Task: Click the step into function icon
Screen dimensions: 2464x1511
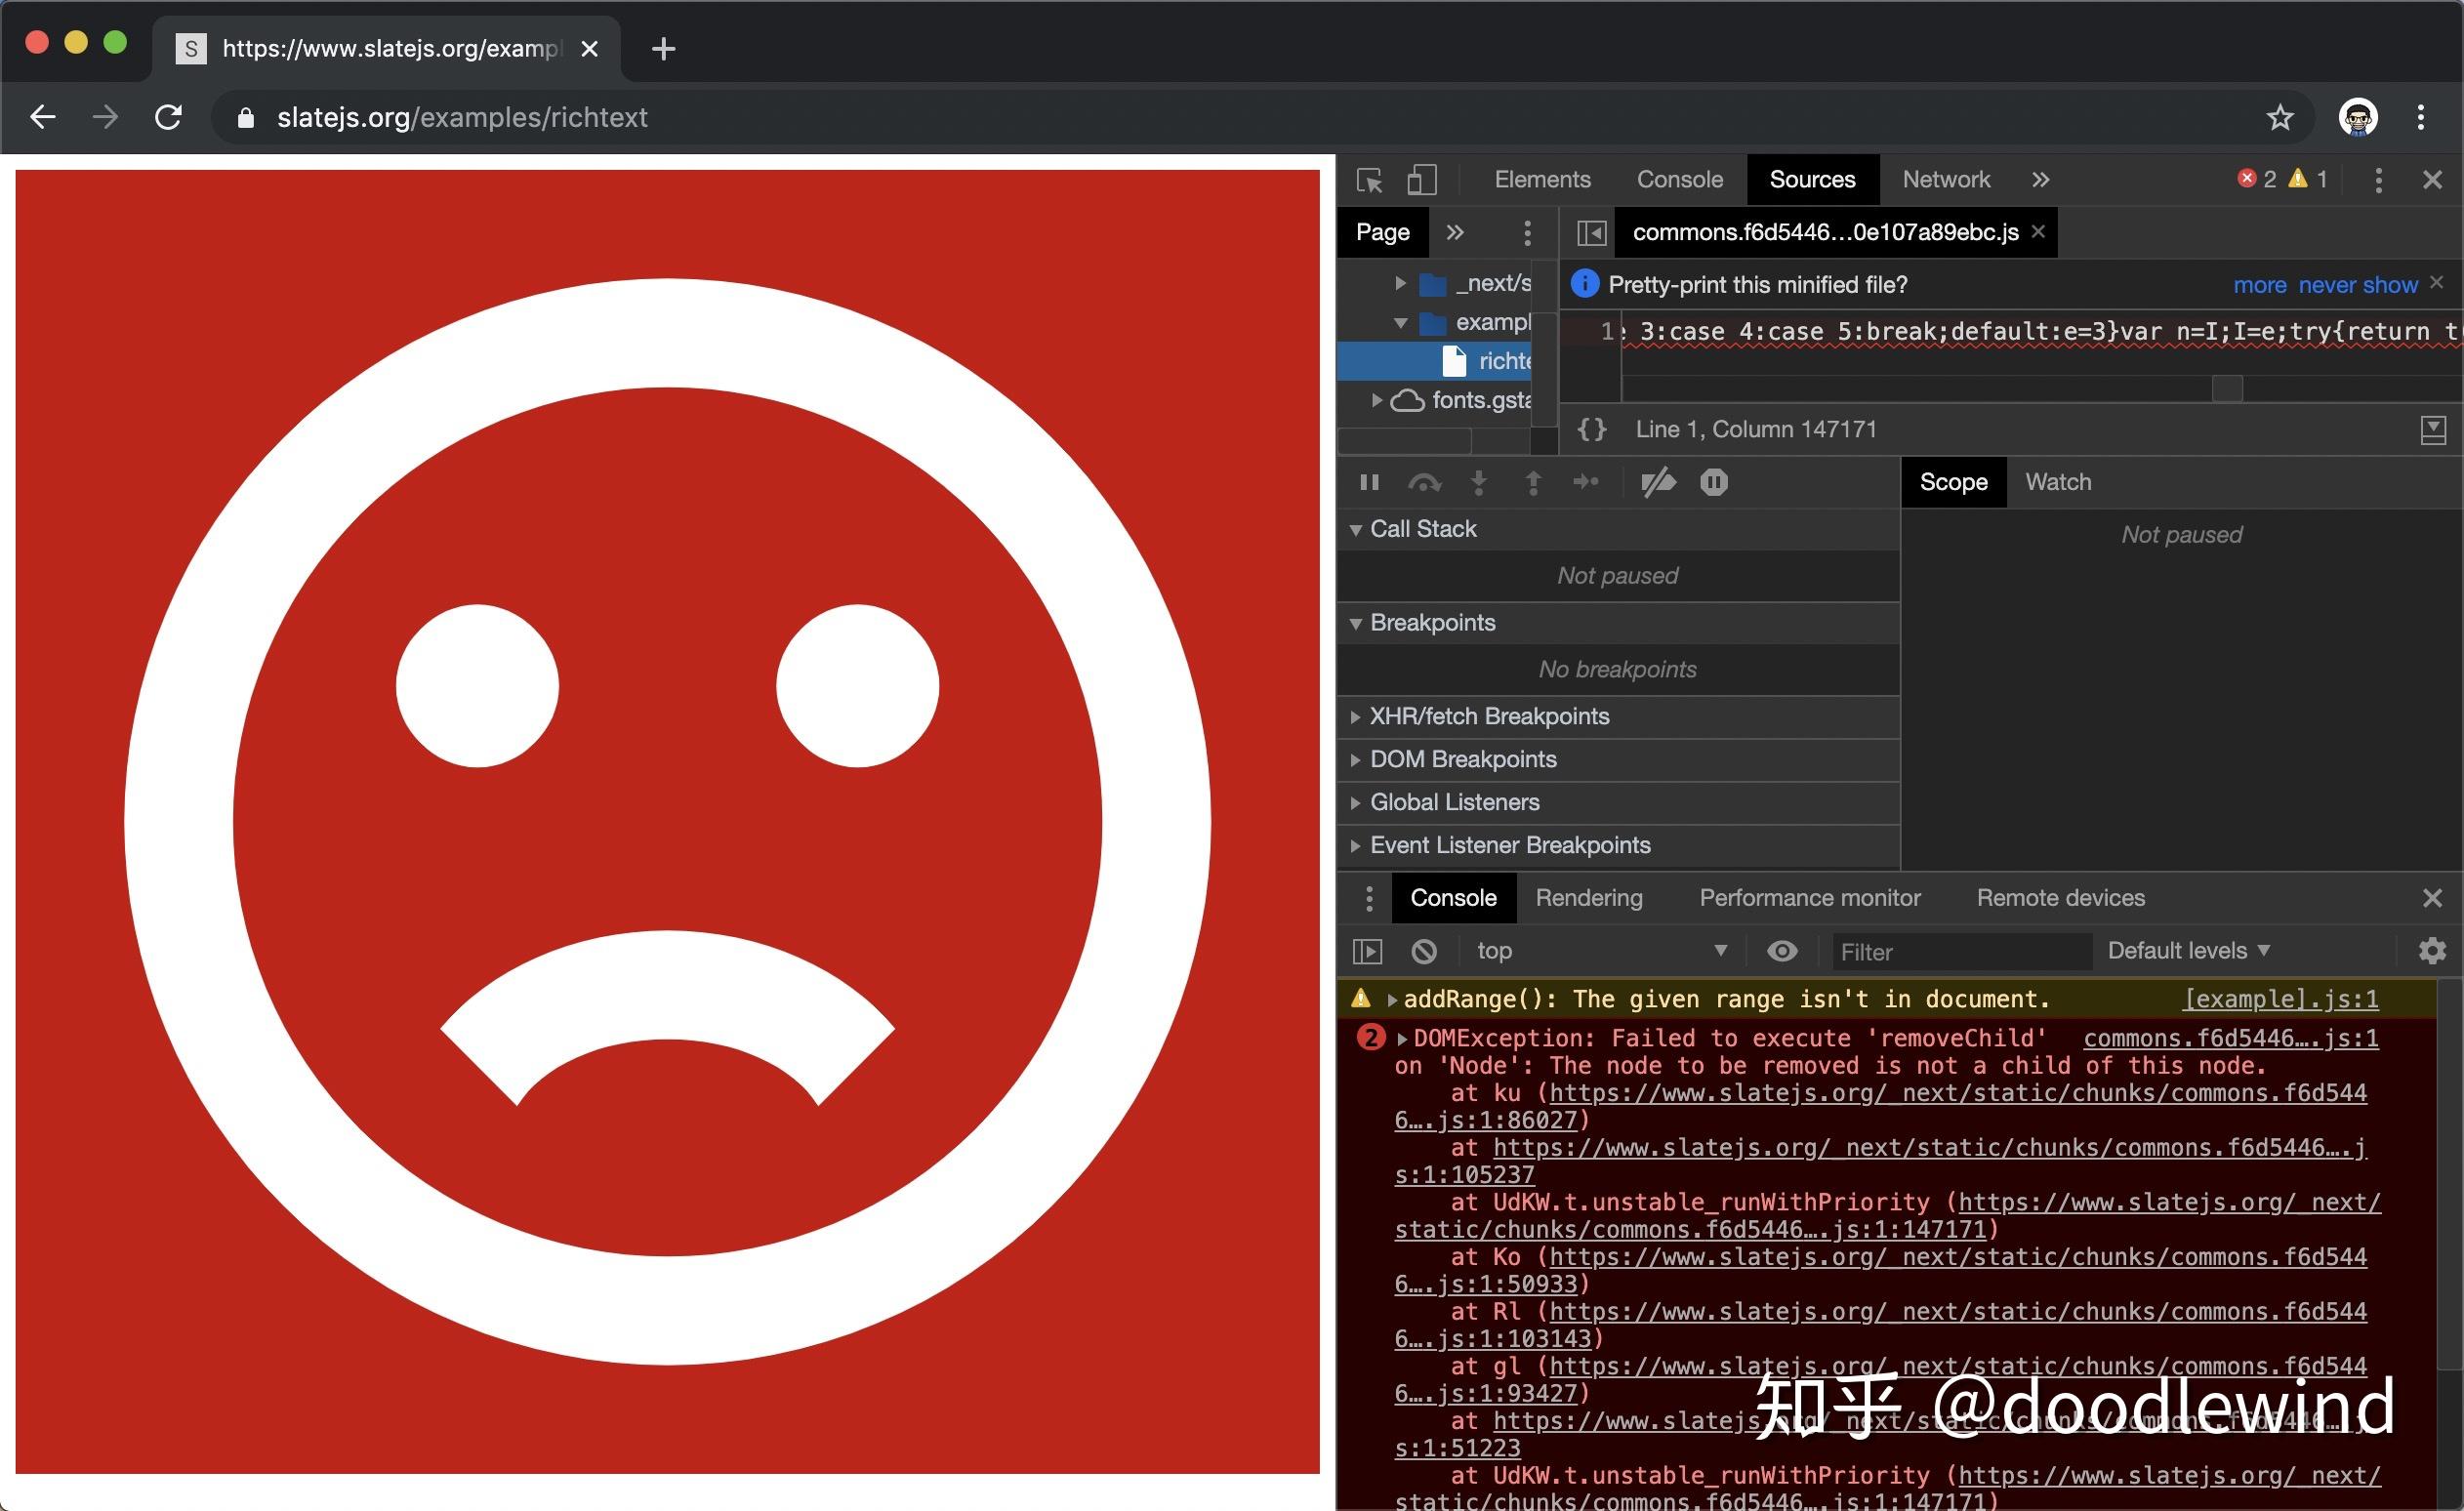Action: [1478, 483]
